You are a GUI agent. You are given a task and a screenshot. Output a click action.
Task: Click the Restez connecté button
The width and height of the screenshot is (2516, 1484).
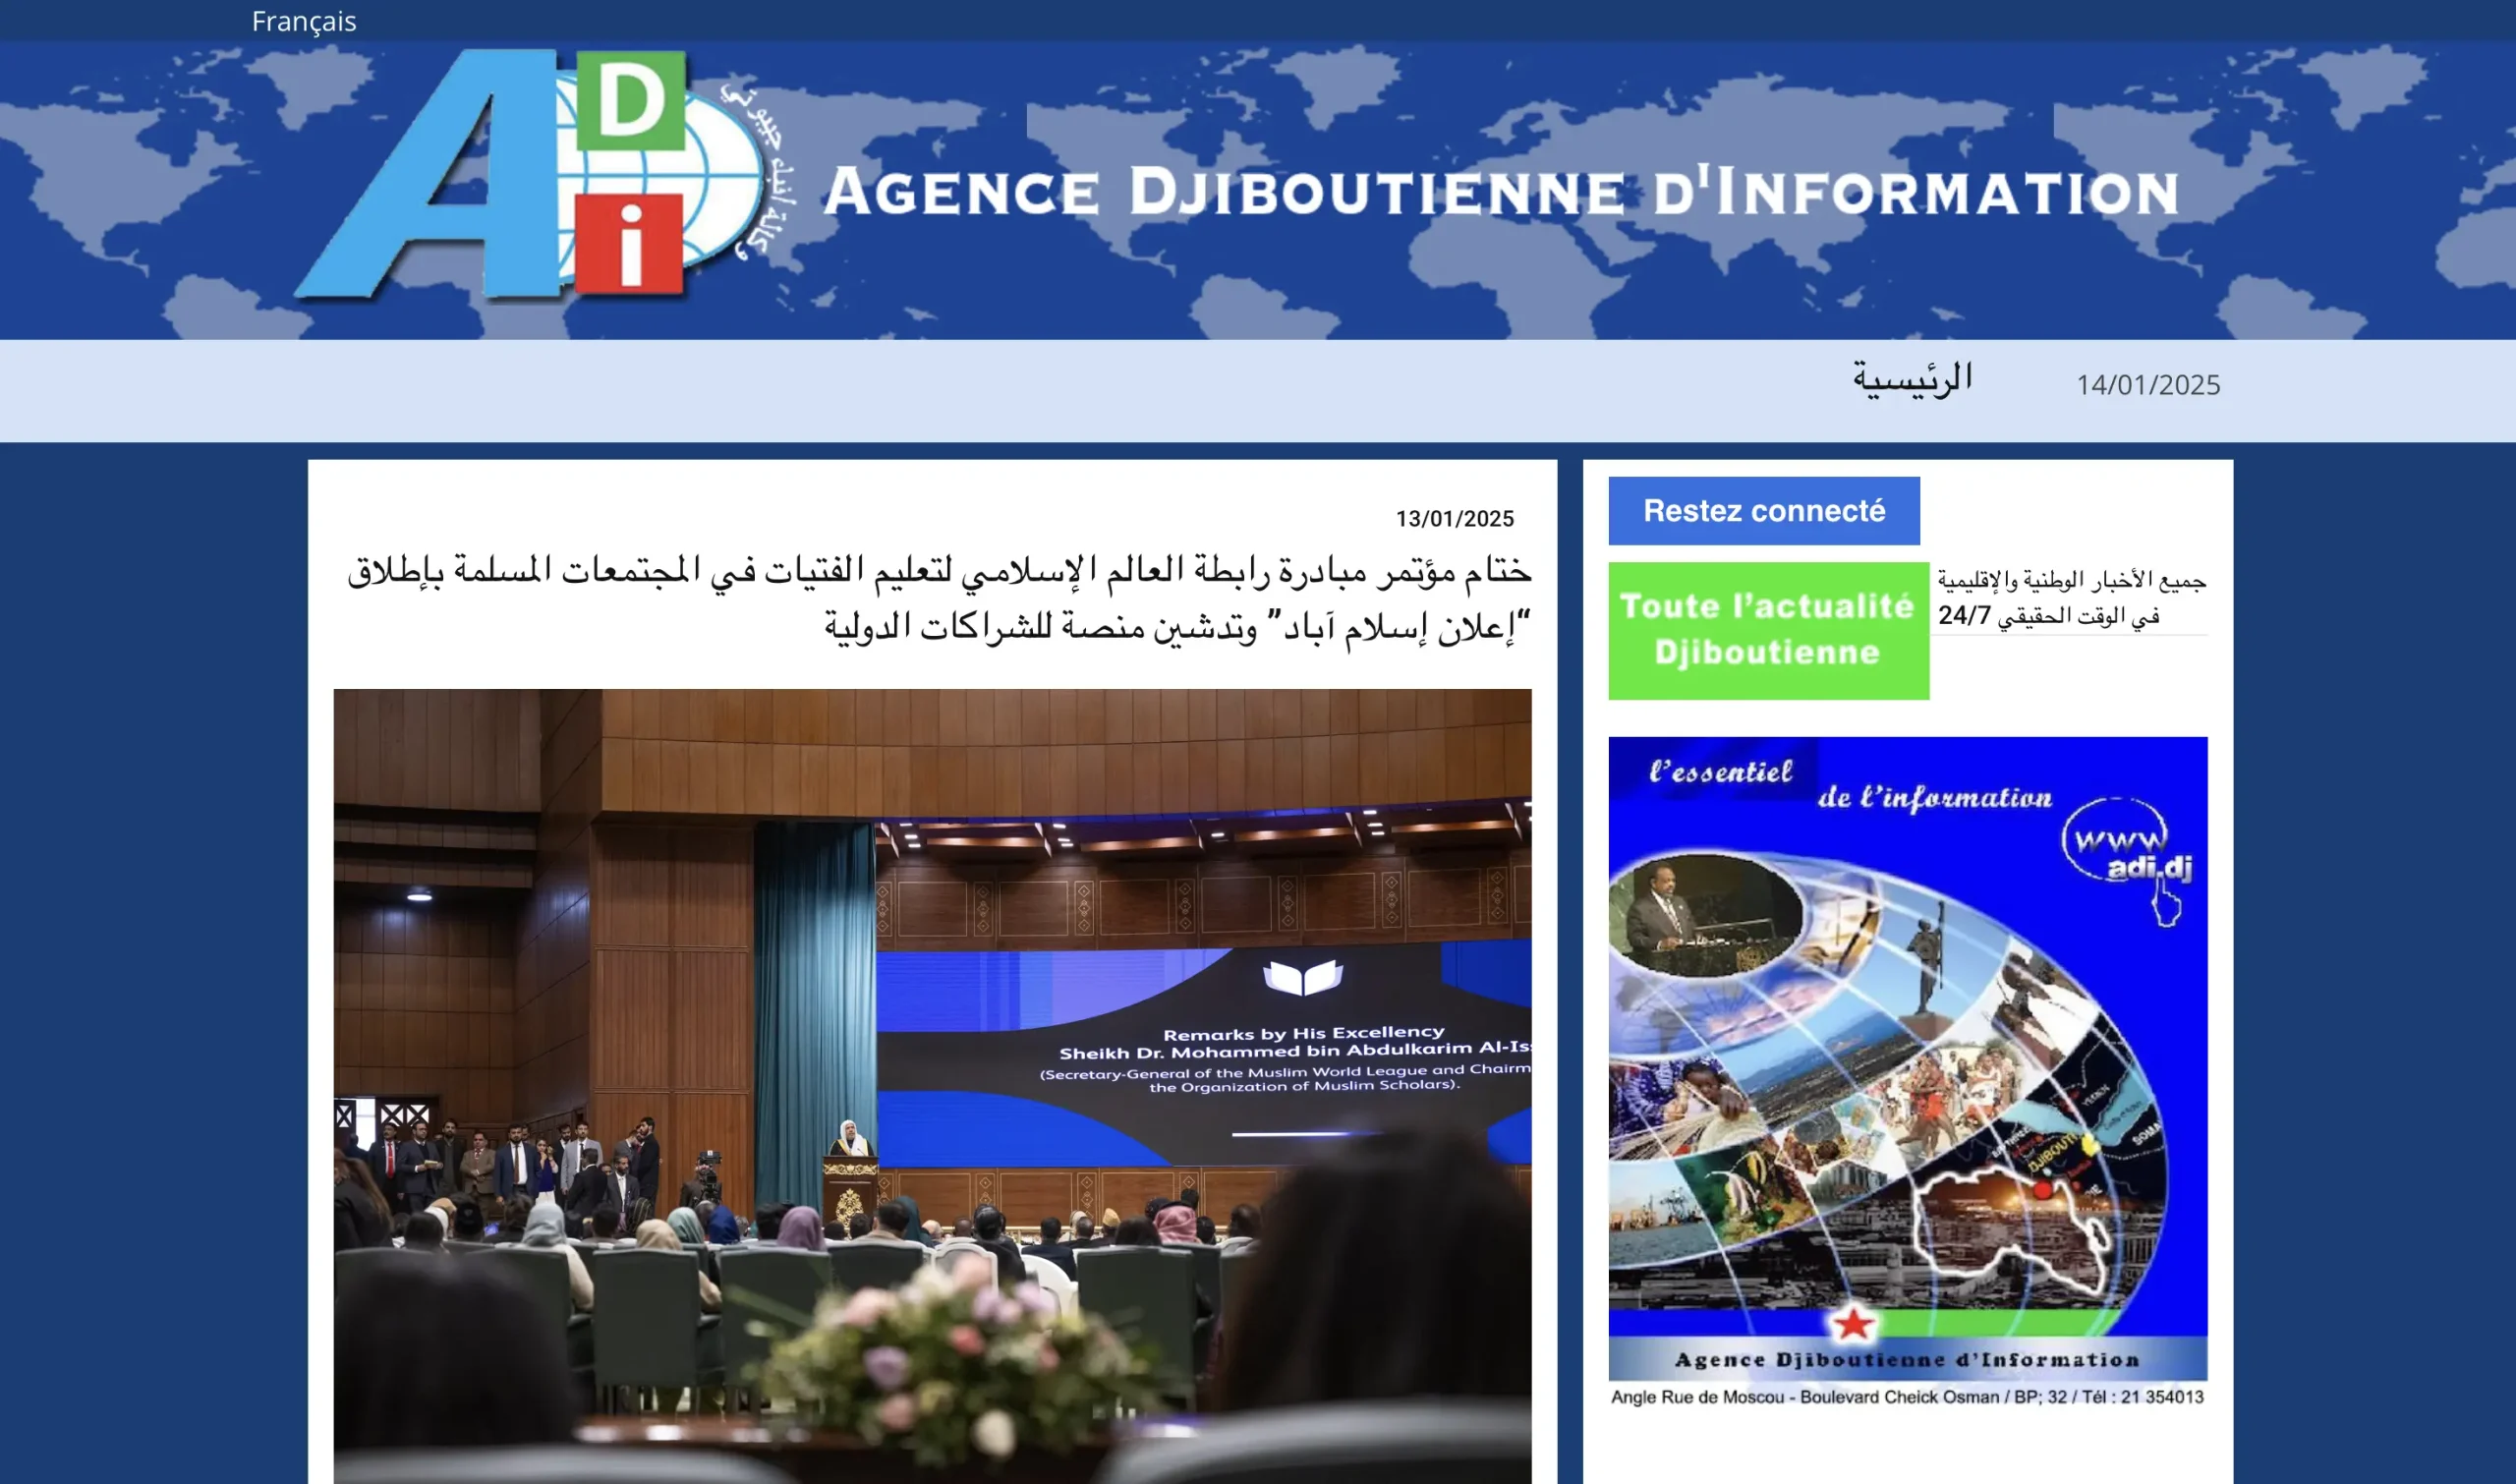(1764, 511)
